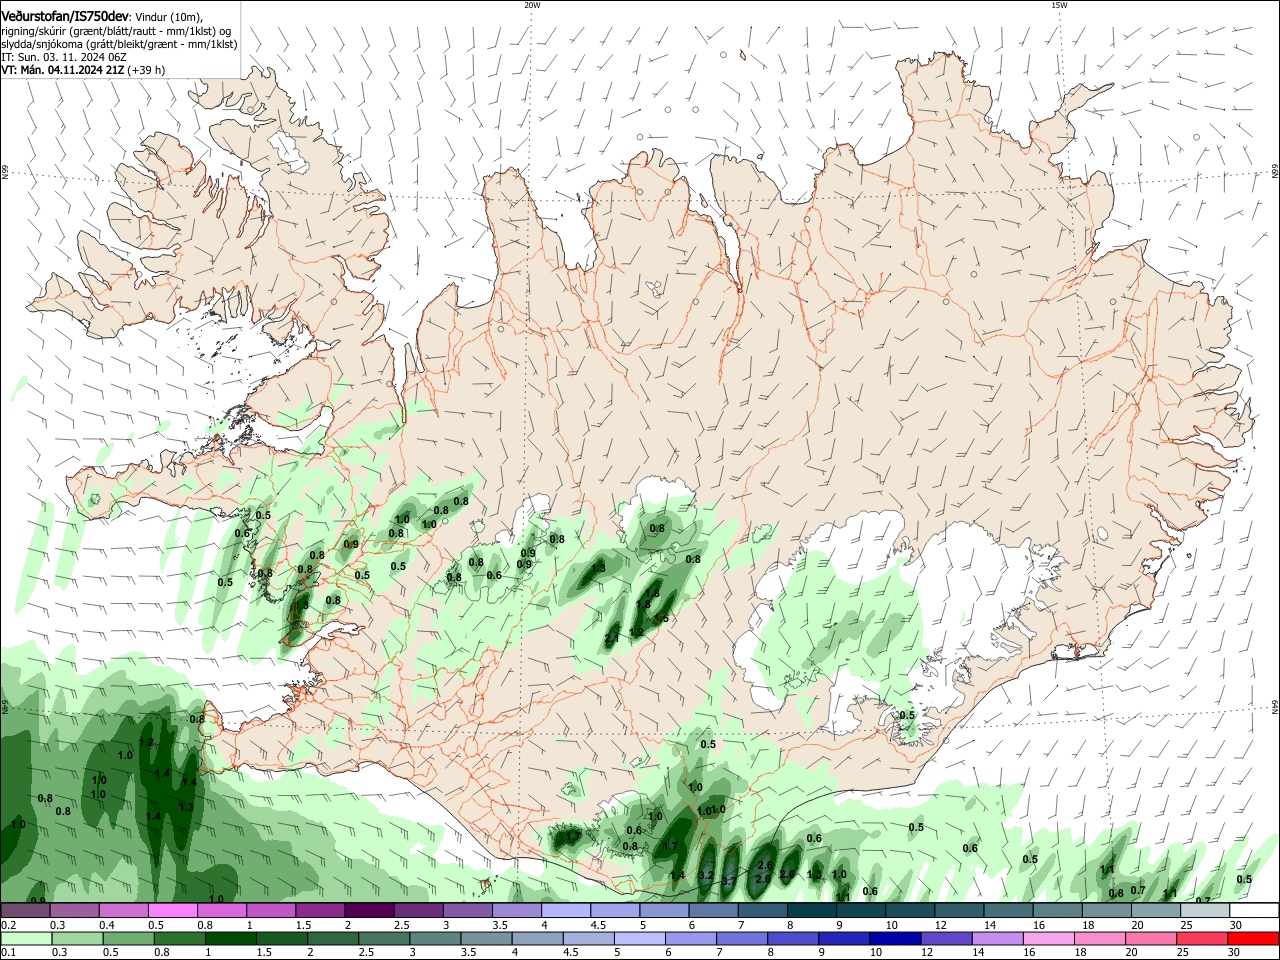Click the 'slydda/snjókoma' legend description line
The height and width of the screenshot is (960, 1280).
pos(119,44)
